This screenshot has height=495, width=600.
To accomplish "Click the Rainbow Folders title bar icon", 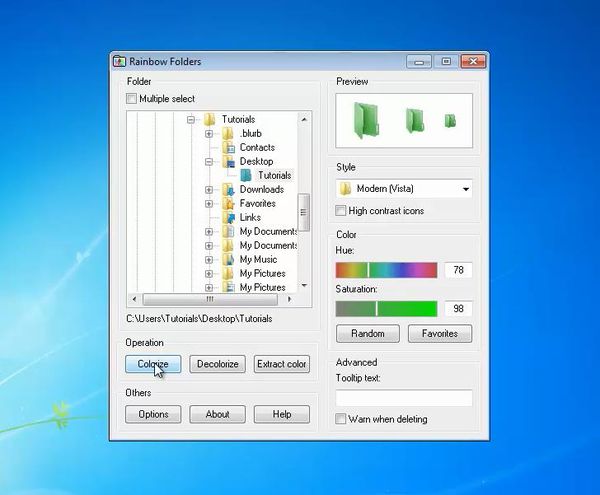I will tap(119, 61).
